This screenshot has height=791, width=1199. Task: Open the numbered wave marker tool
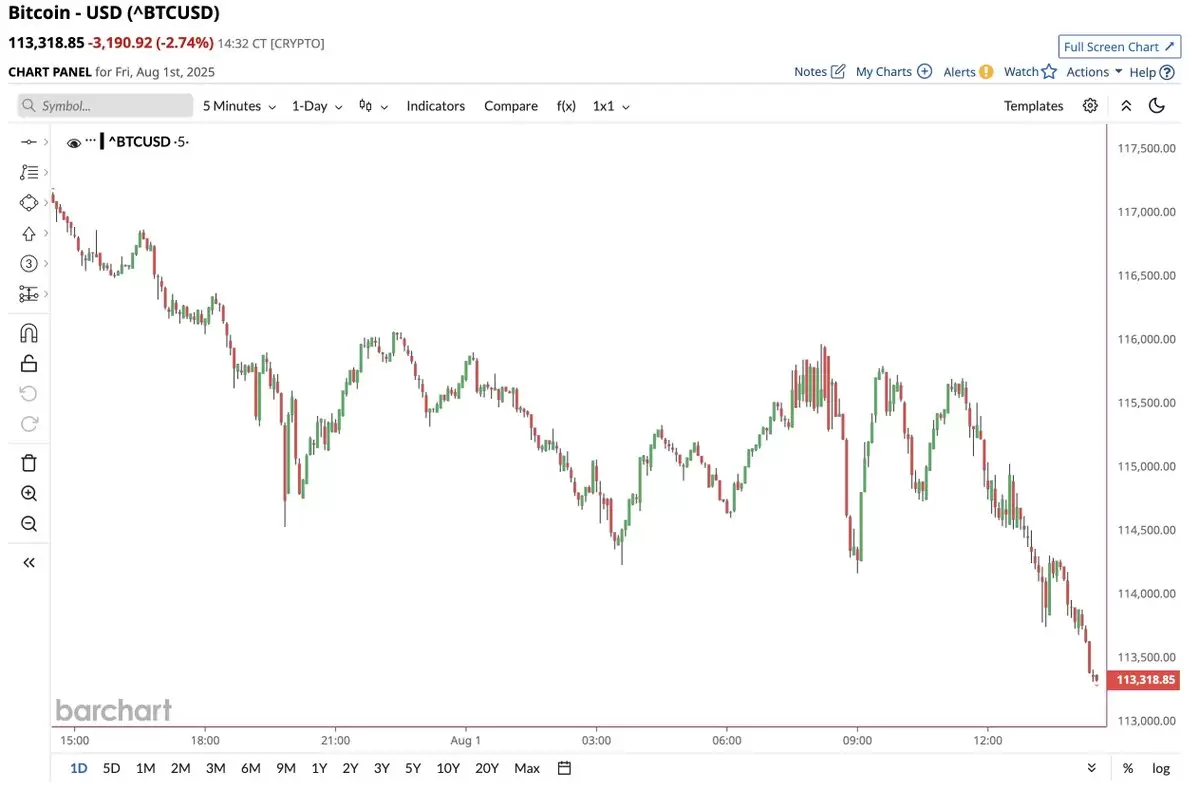point(28,264)
